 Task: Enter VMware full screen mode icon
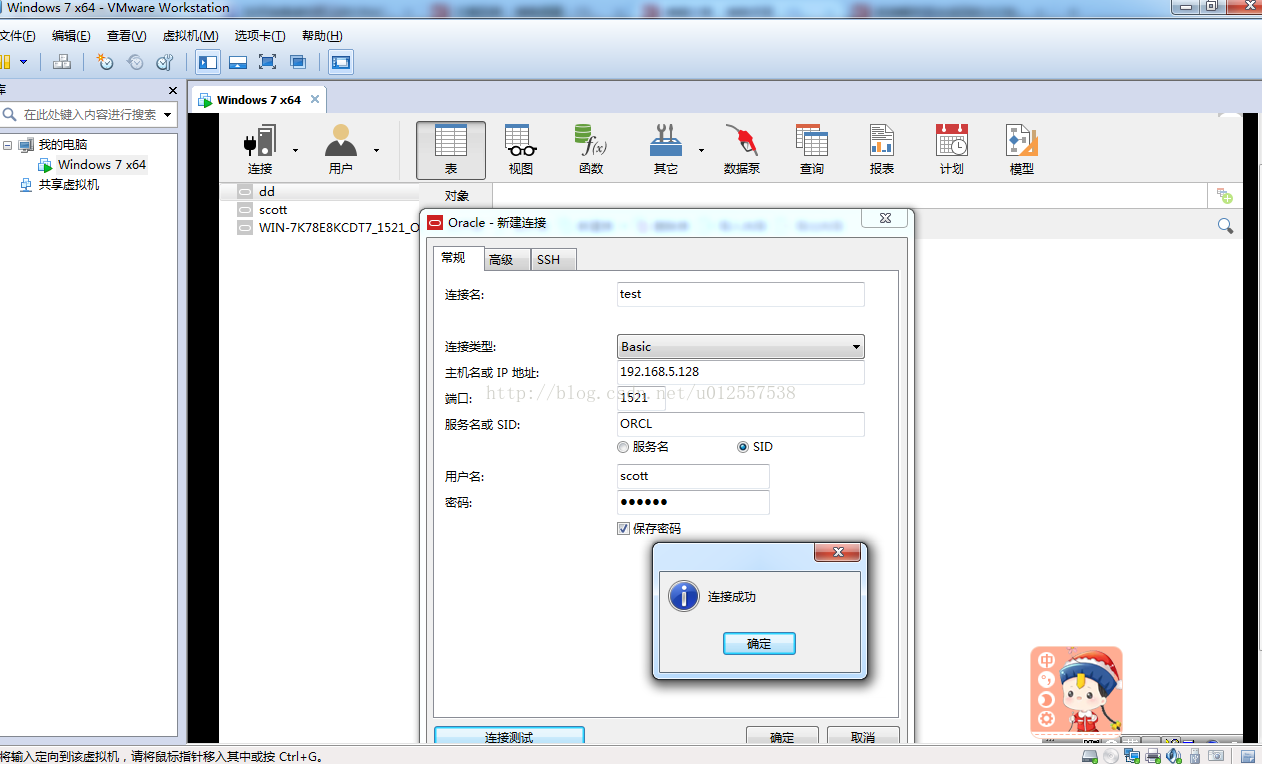[x=267, y=62]
